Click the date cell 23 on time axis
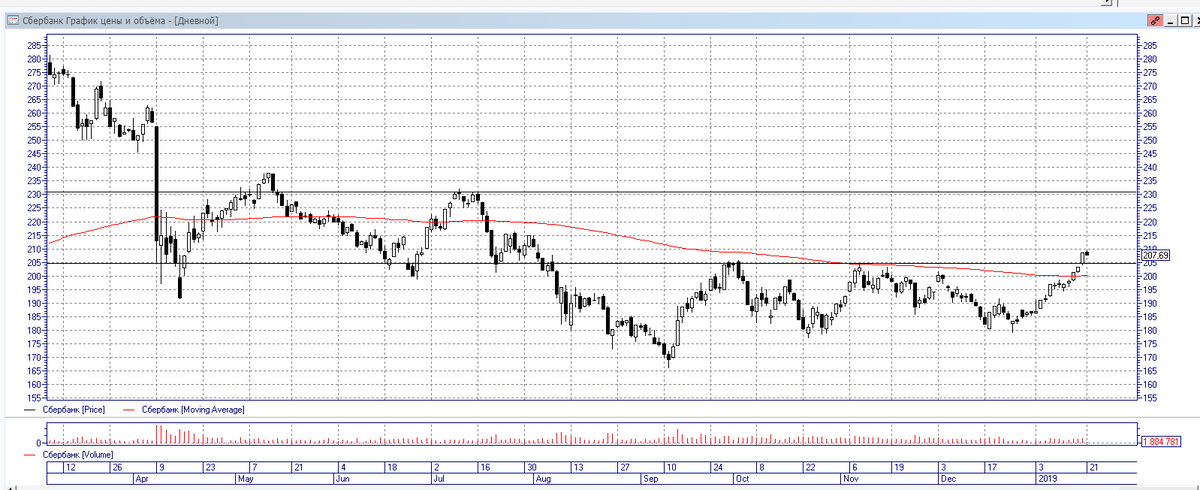The width and height of the screenshot is (1200, 490). click(x=209, y=467)
